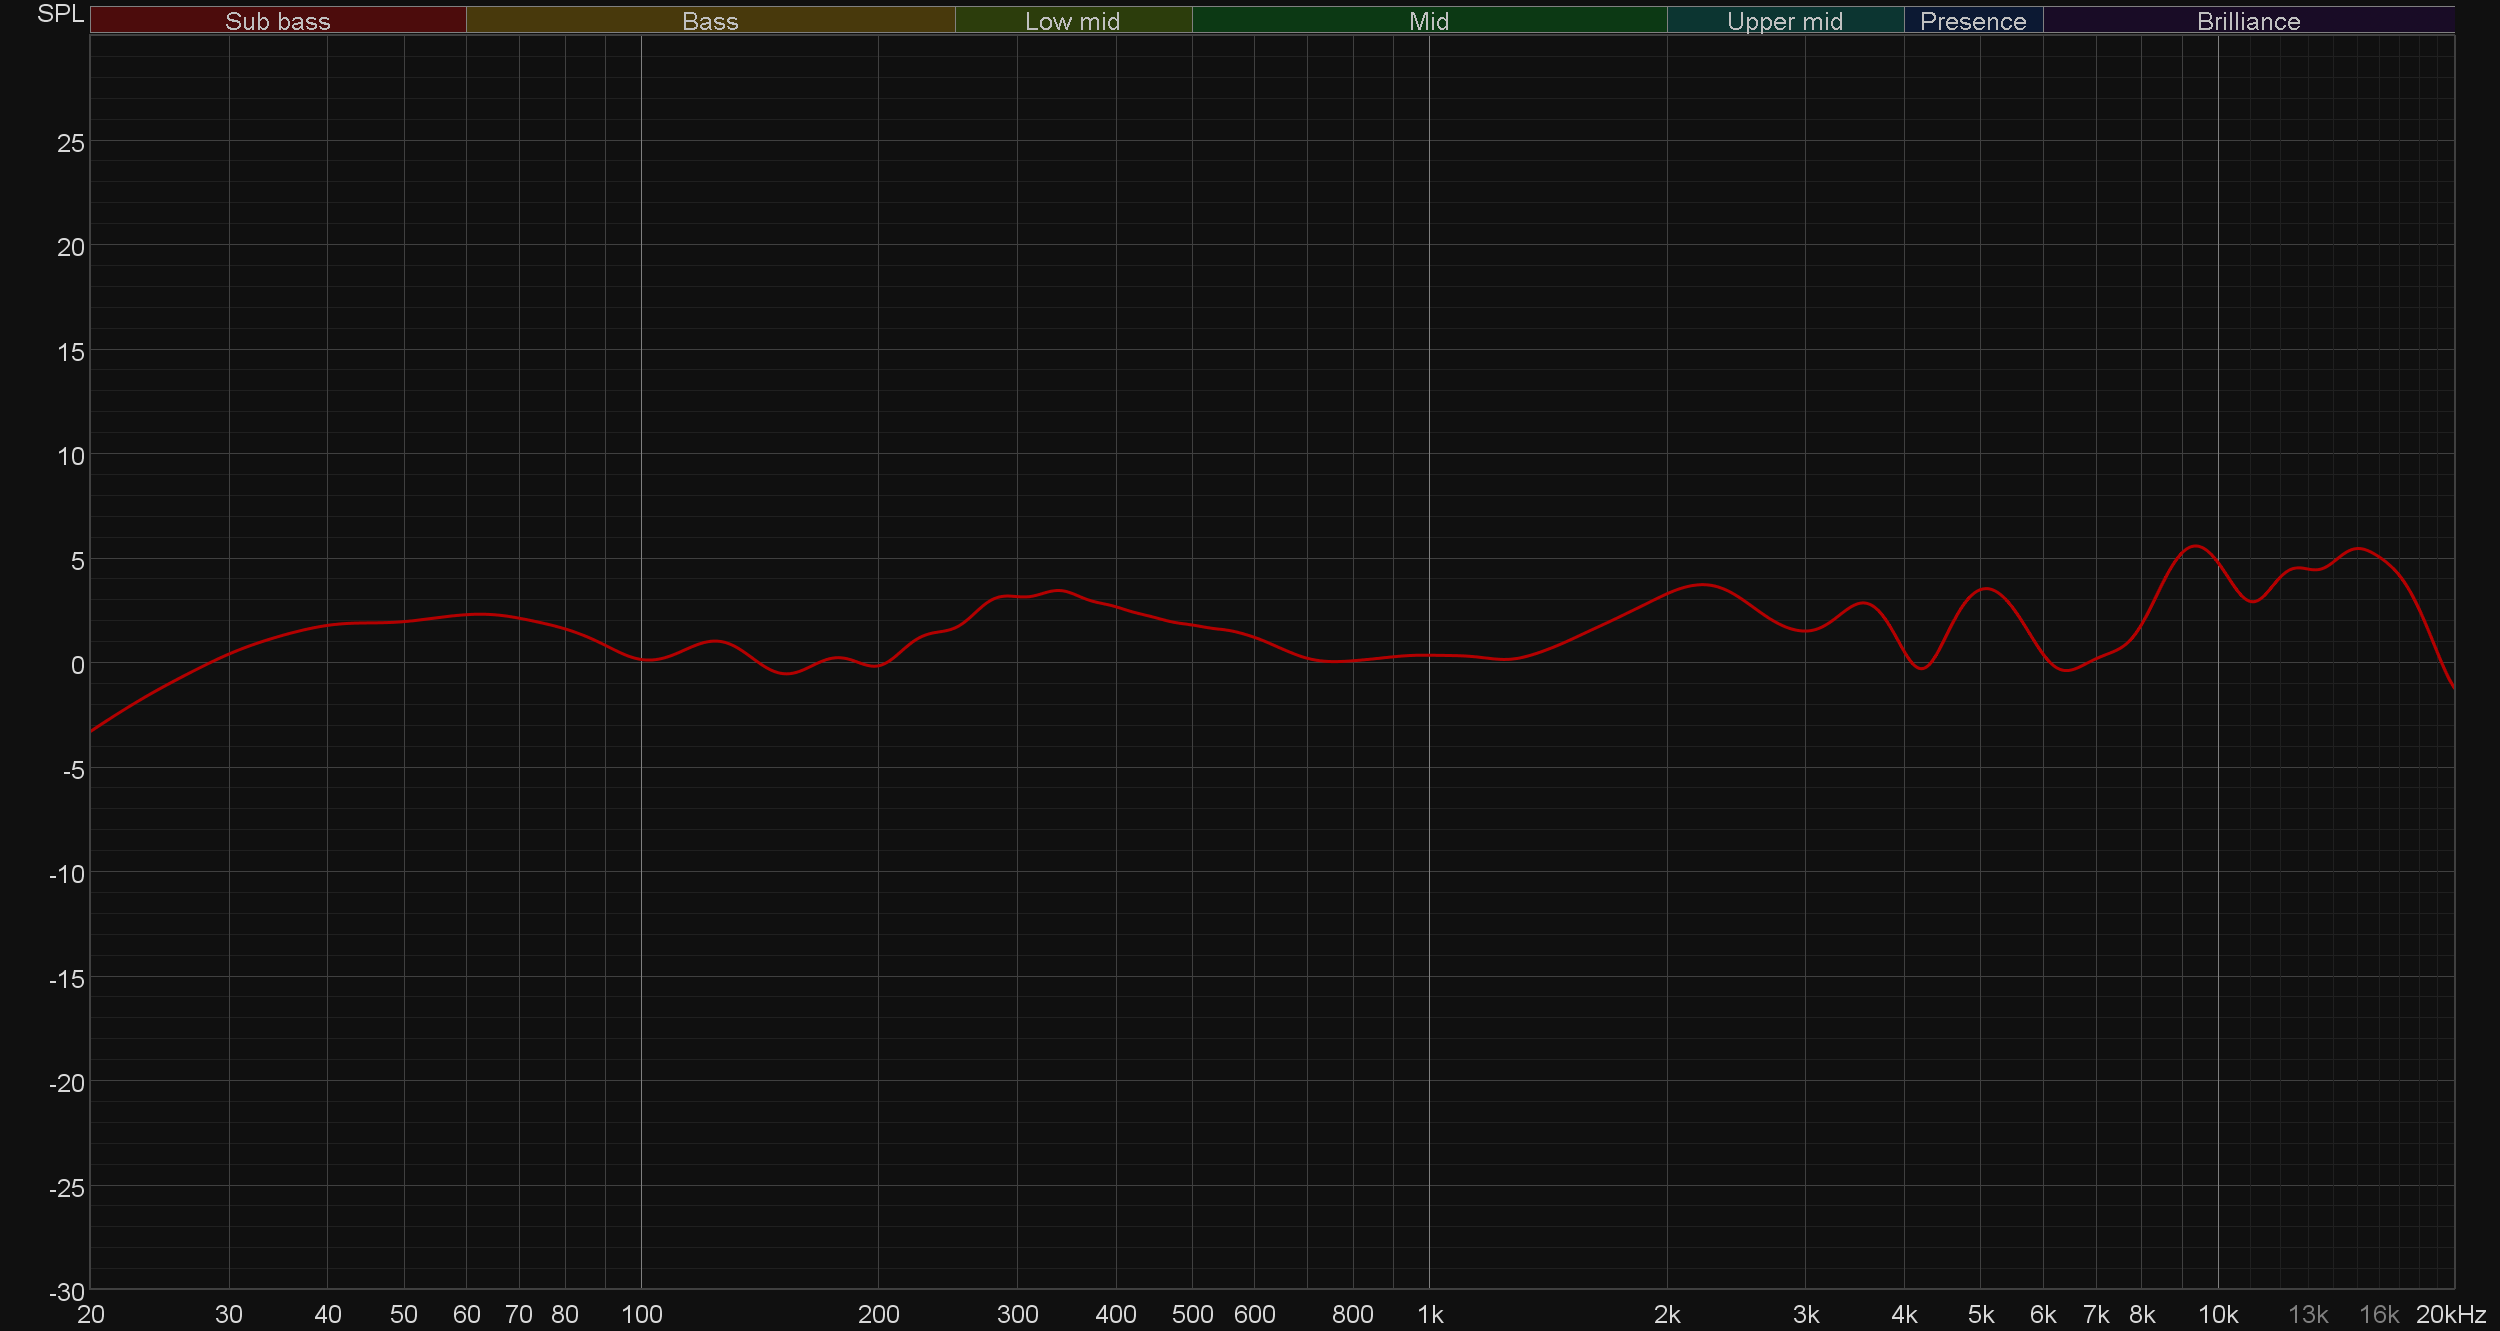Click the 2k frequency axis label
The image size is (2500, 1331).
[1666, 1314]
